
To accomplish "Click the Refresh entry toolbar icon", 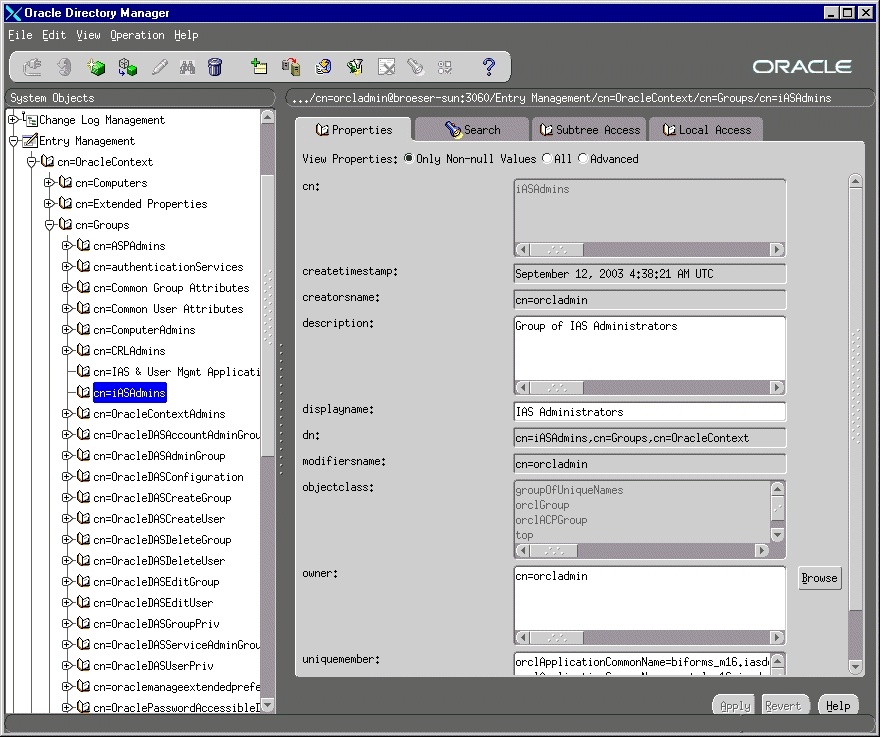I will 323,66.
